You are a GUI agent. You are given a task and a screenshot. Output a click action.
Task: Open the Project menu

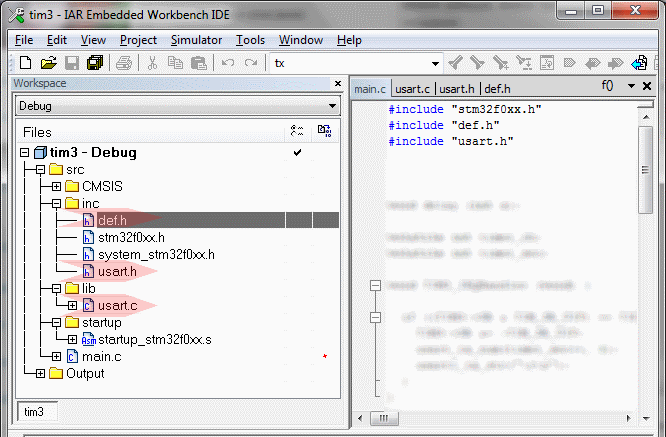pyautogui.click(x=138, y=40)
